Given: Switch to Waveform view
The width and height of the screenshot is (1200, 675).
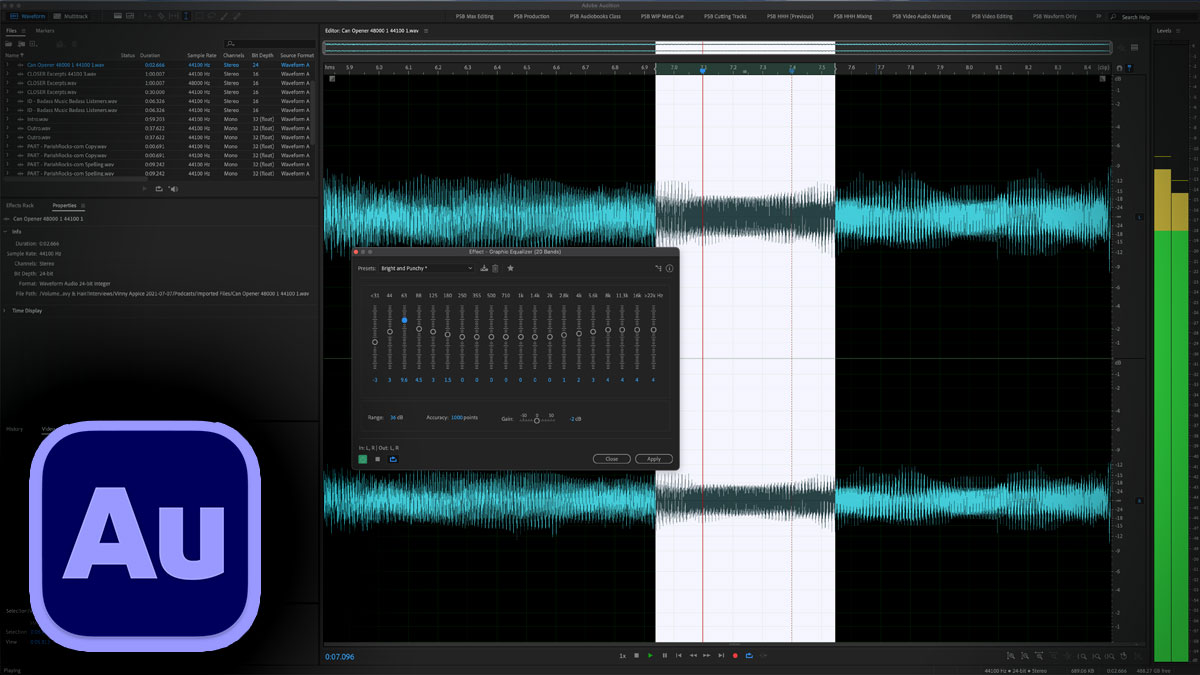Looking at the screenshot, I should coord(27,17).
